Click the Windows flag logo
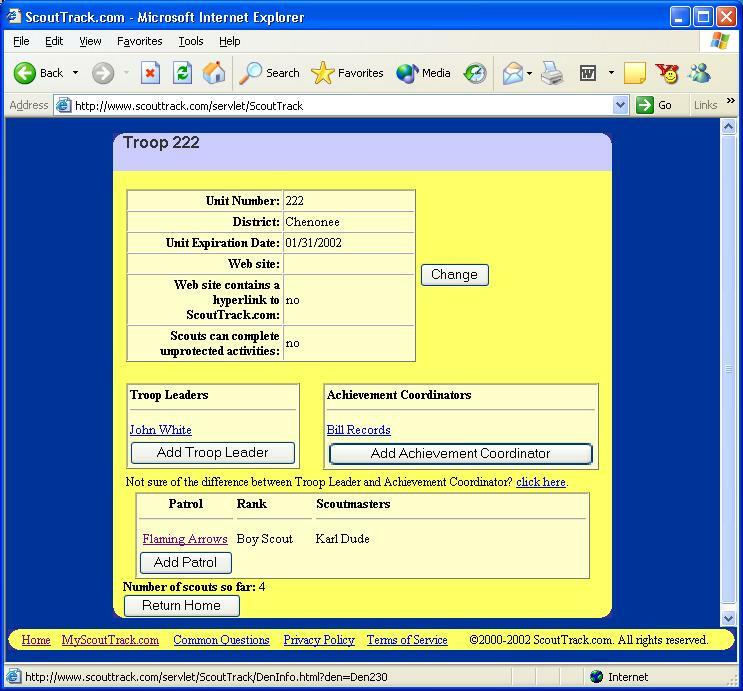Image resolution: width=743 pixels, height=691 pixels. click(x=720, y=41)
